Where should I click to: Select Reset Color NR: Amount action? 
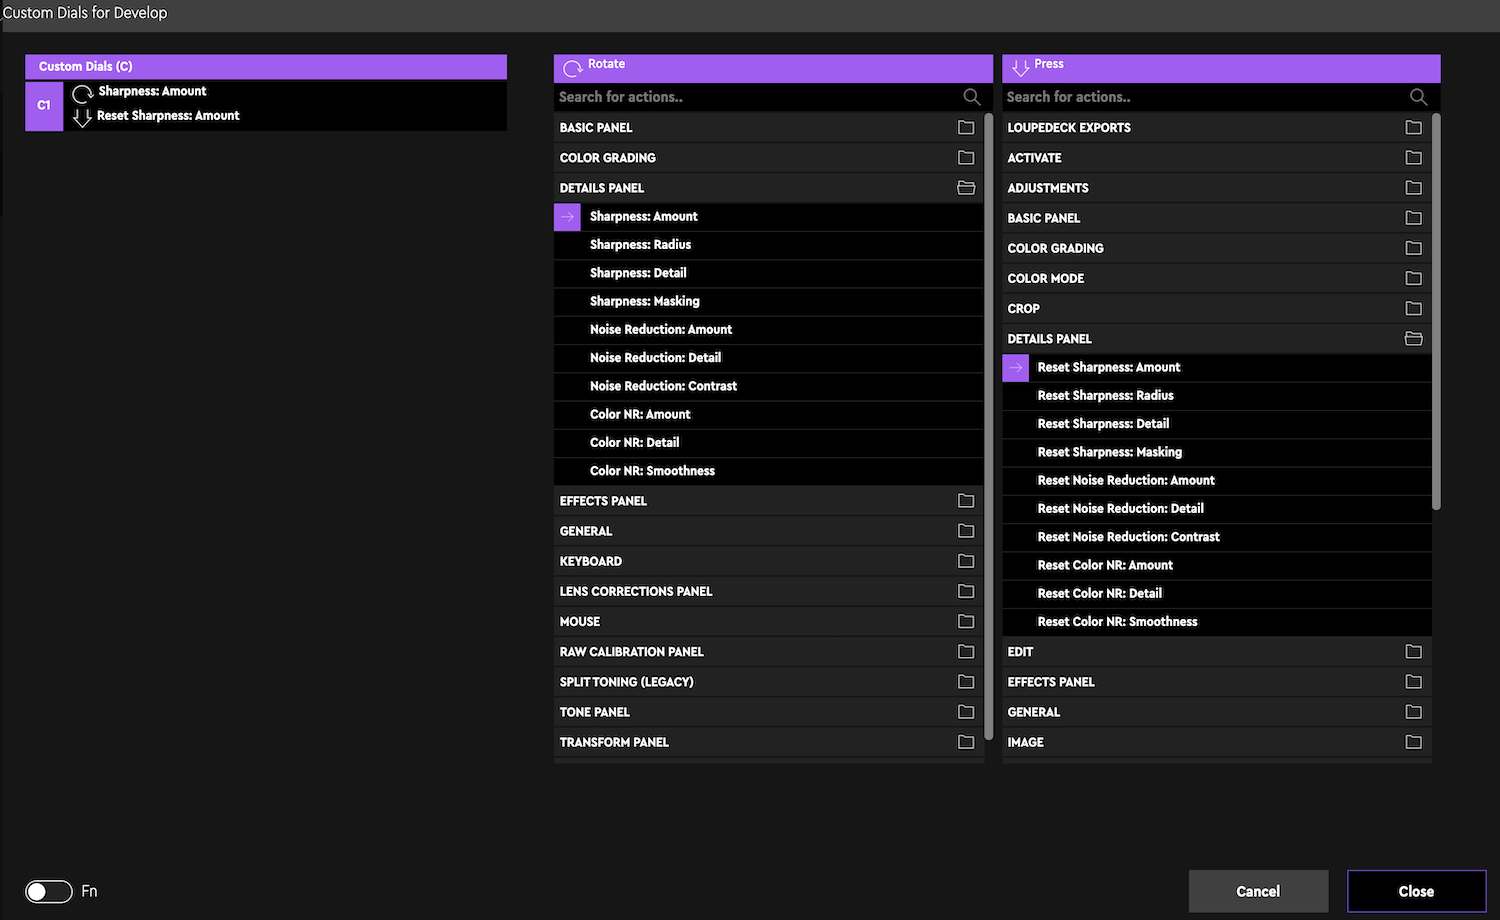point(1216,565)
